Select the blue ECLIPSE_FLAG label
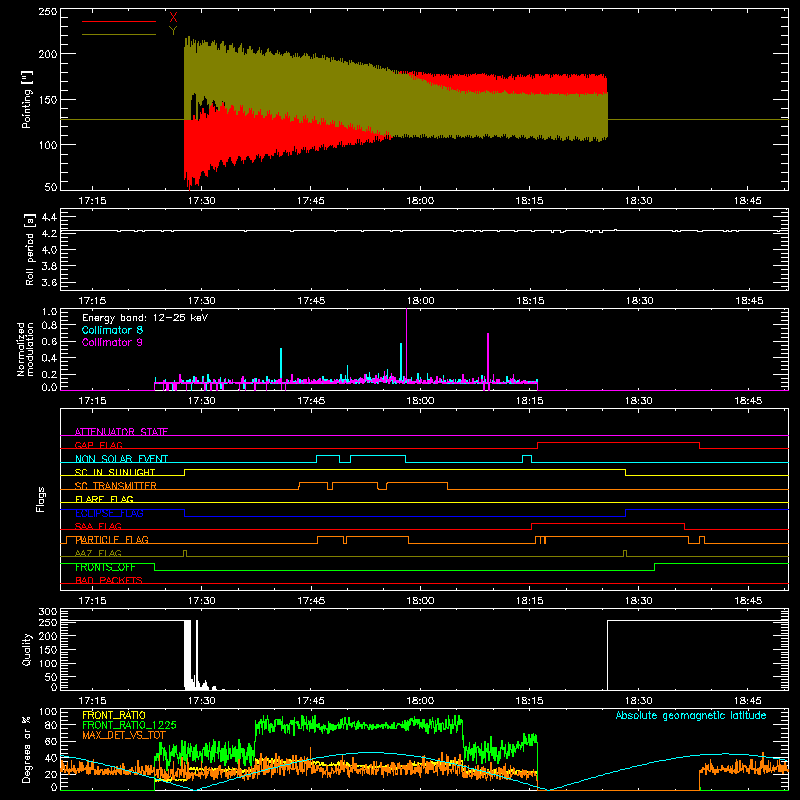The image size is (800, 800). click(x=109, y=513)
